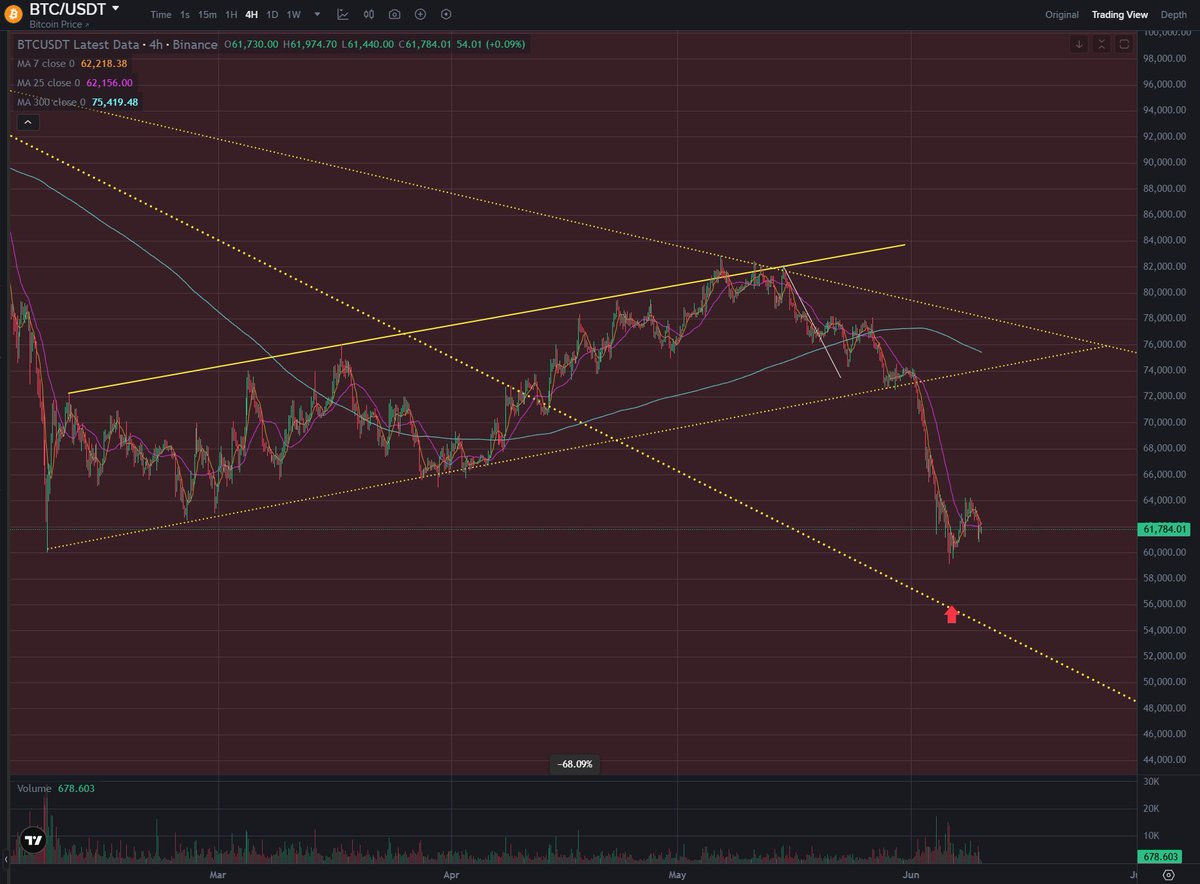Click the -68.09% measurement label
This screenshot has width=1200, height=884.
tap(575, 764)
